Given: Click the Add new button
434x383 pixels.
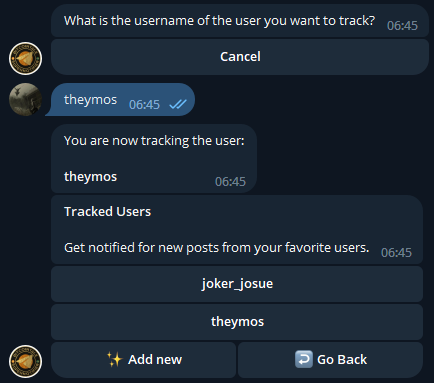Looking at the screenshot, I should (144, 360).
